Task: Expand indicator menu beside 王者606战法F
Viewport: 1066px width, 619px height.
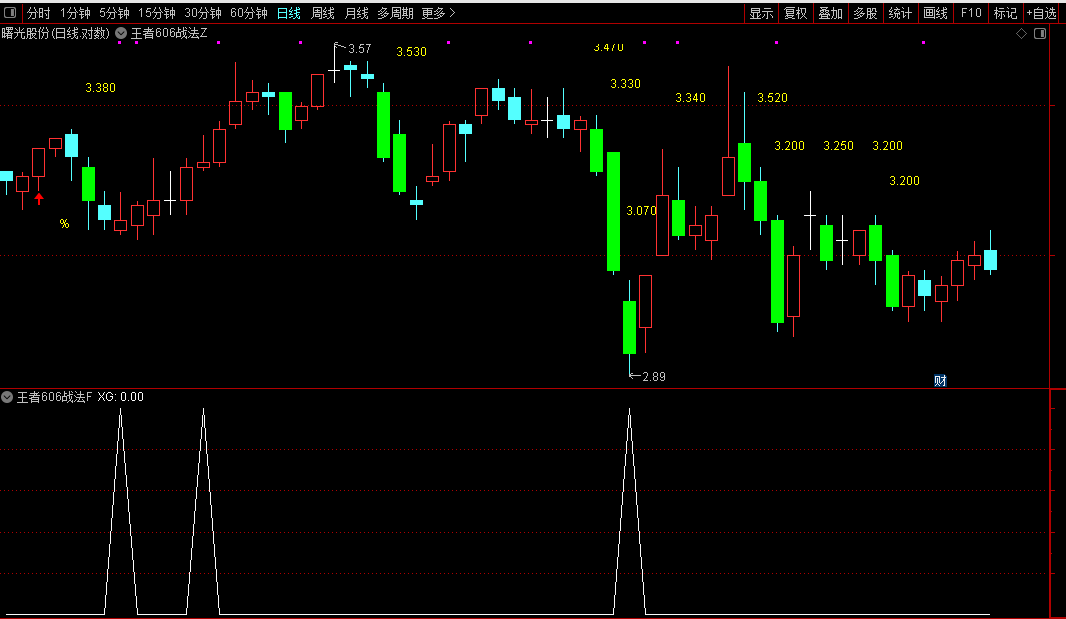Action: click(x=7, y=397)
